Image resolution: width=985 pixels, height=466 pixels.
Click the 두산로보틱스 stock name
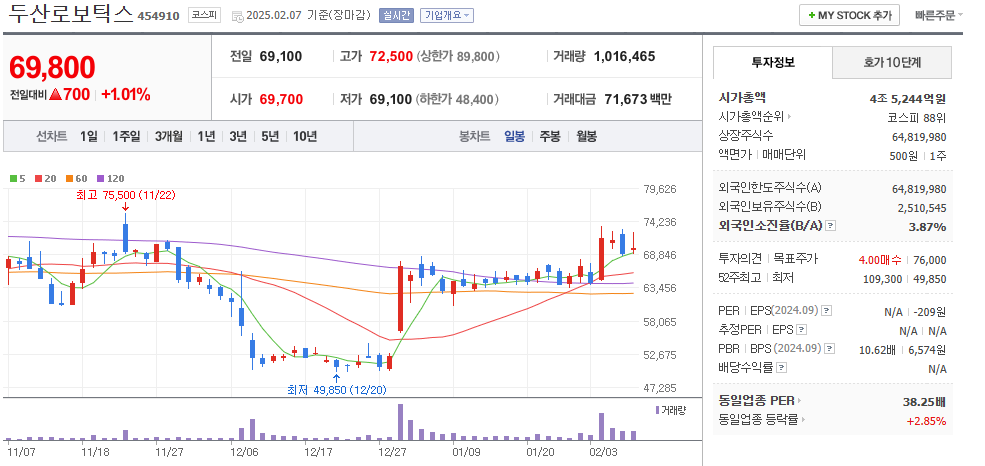pos(69,13)
